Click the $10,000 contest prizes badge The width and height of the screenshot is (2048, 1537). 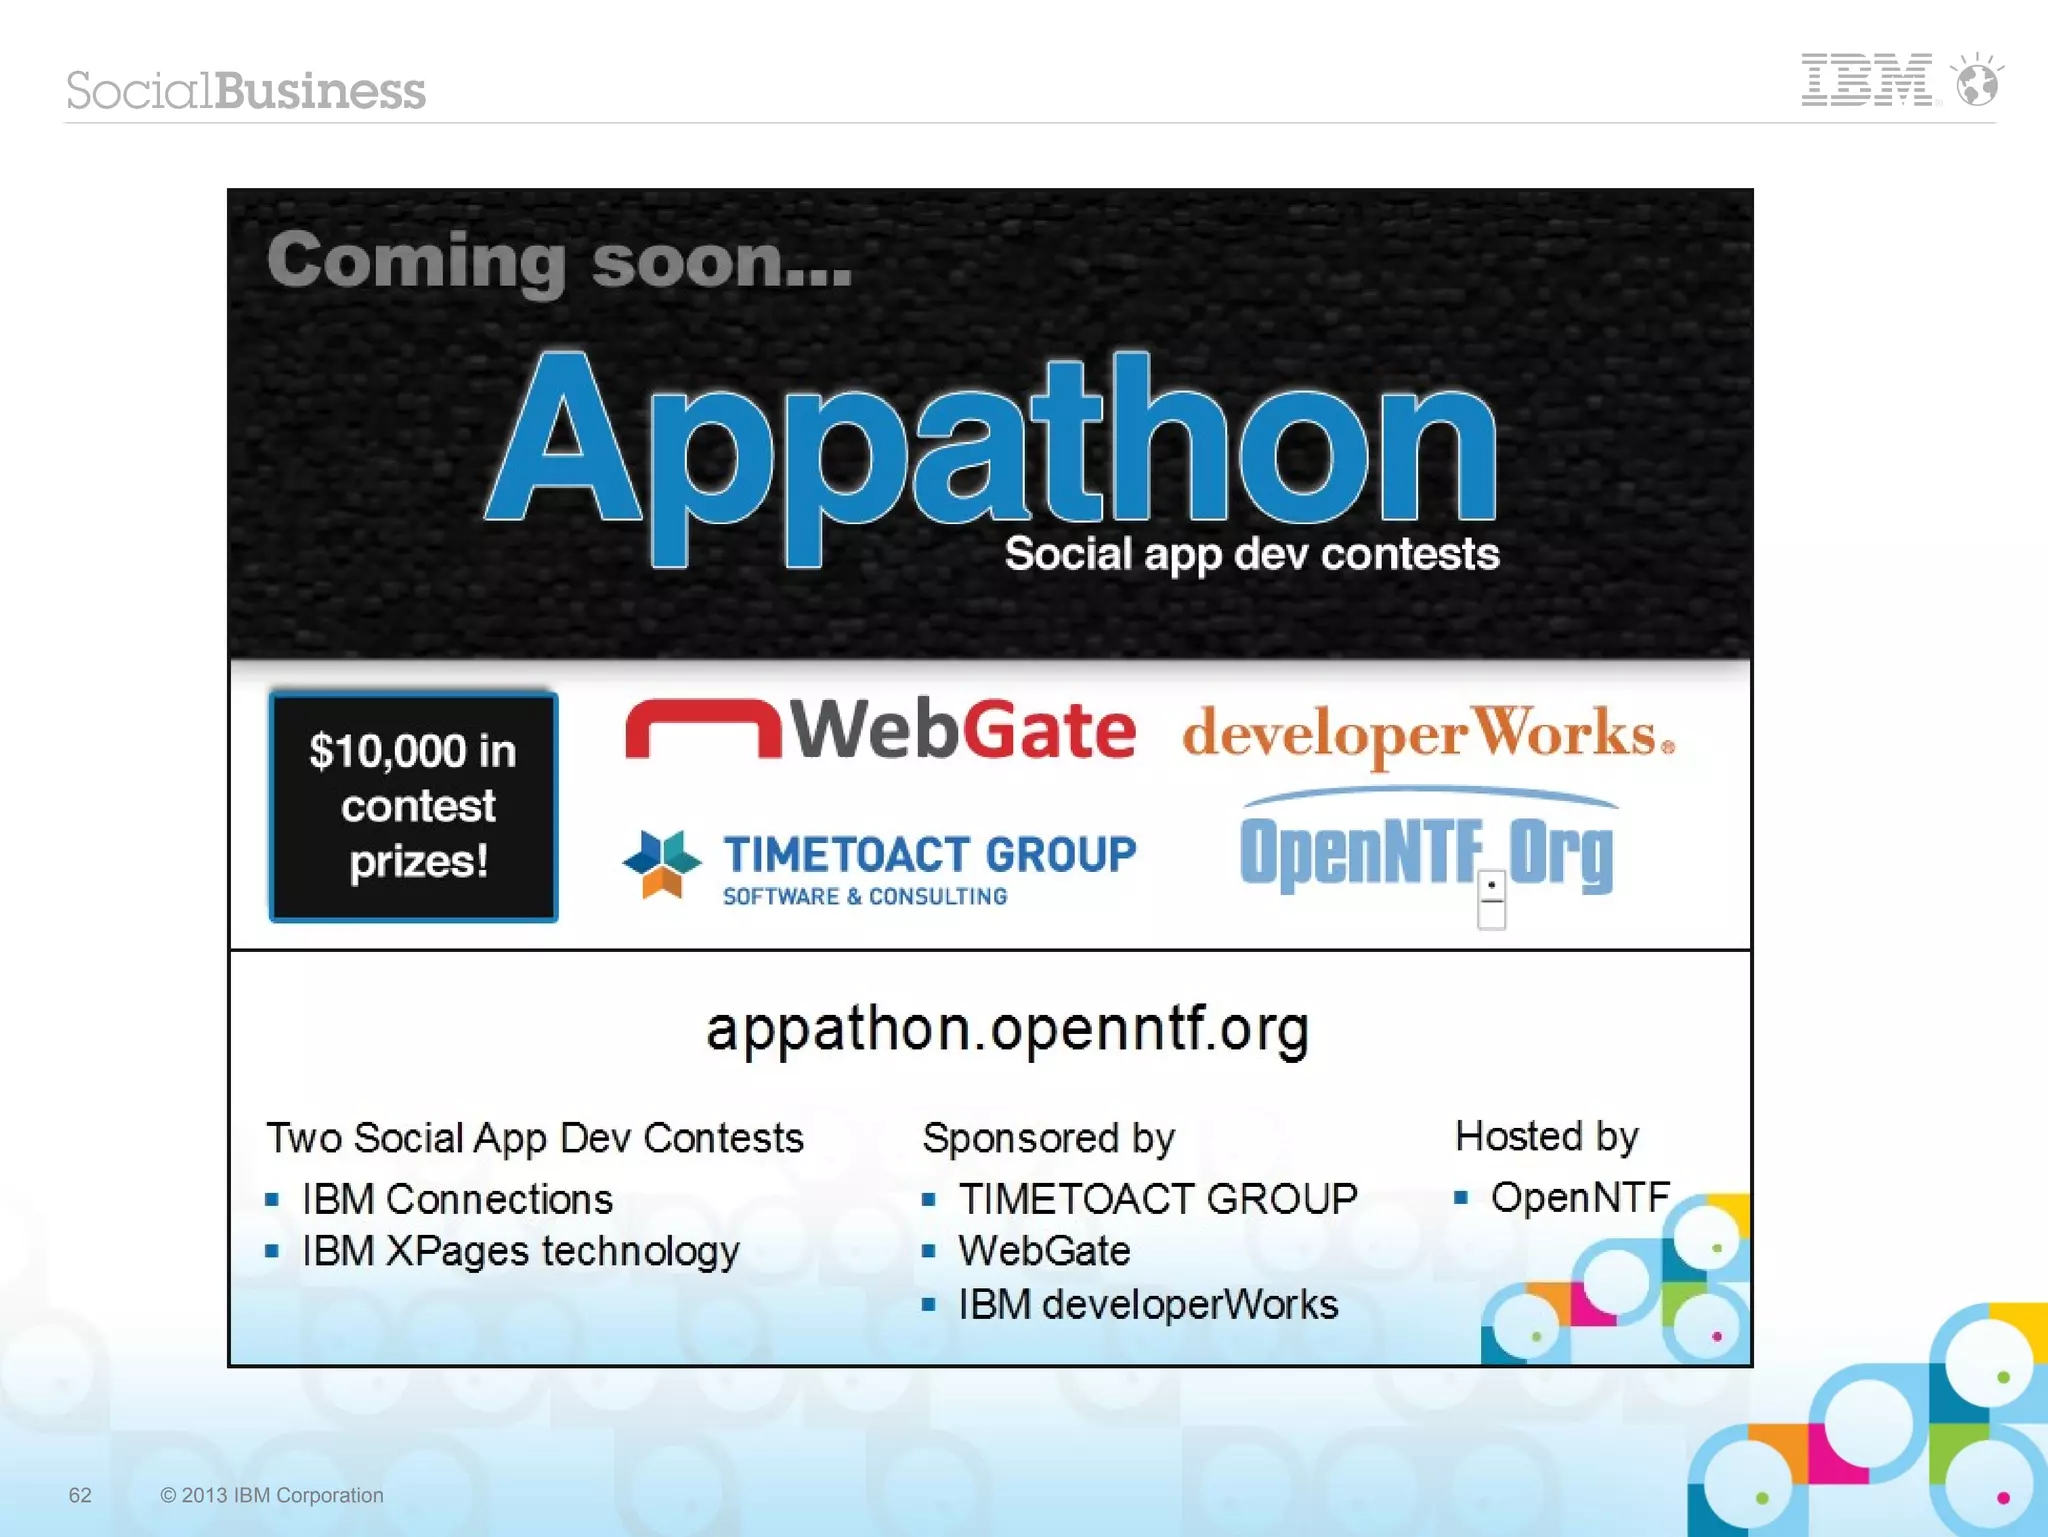pos(414,806)
